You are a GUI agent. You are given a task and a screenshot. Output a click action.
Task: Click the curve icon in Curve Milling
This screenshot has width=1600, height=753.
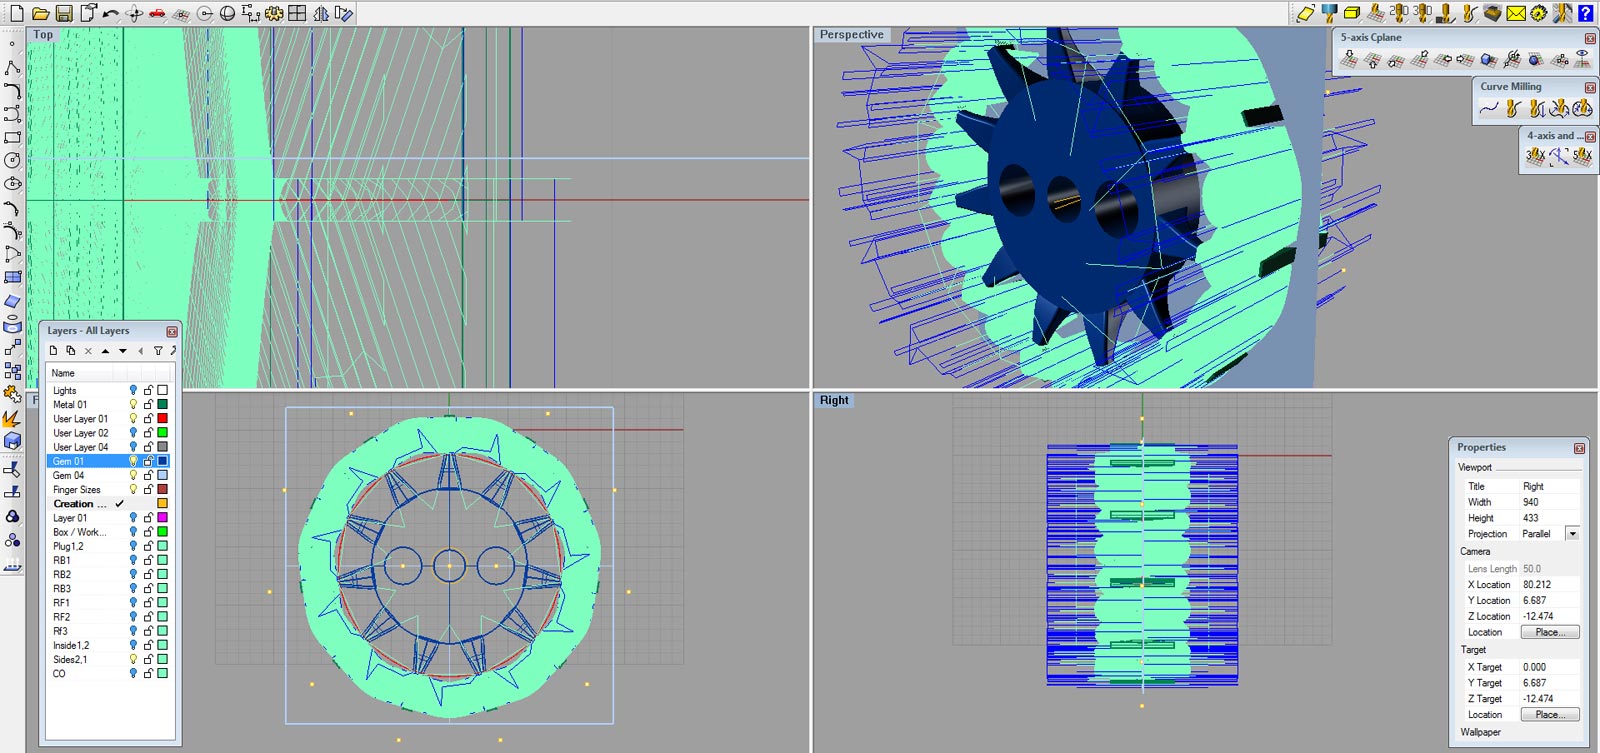[x=1489, y=108]
